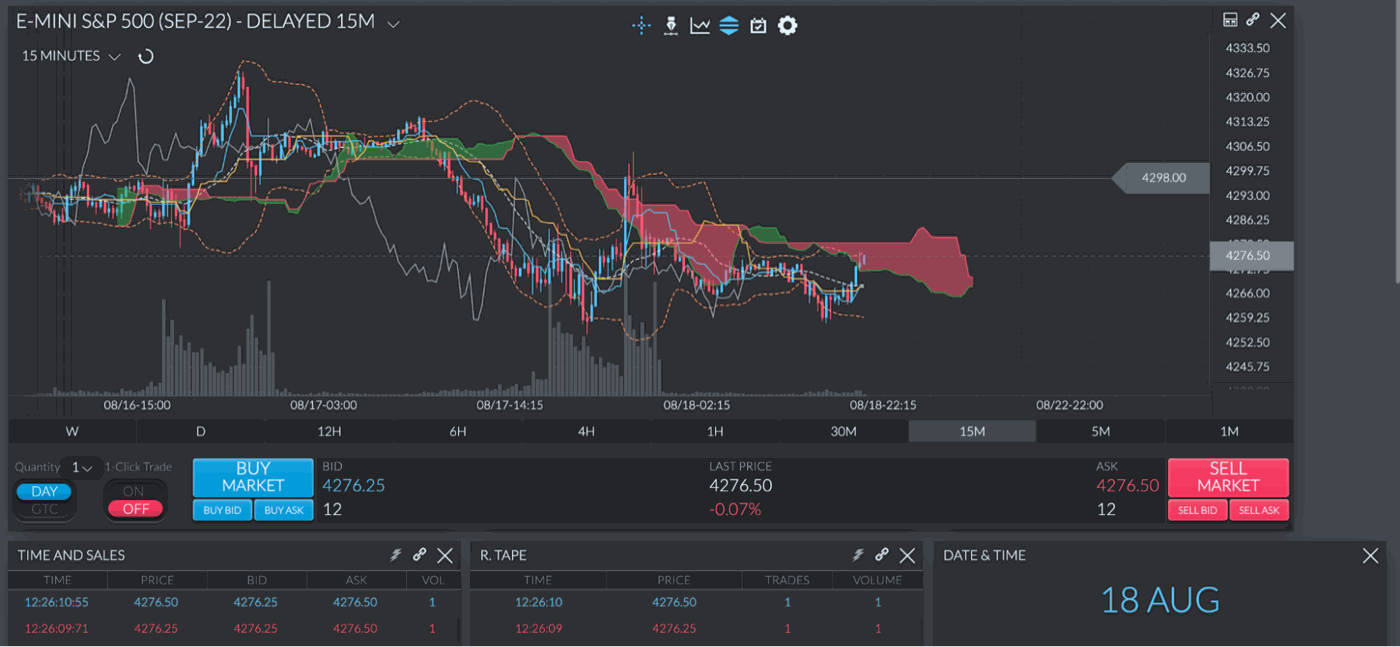Open the chart indicators line-graph icon
Viewport: 1400px width, 647px height.
point(700,25)
